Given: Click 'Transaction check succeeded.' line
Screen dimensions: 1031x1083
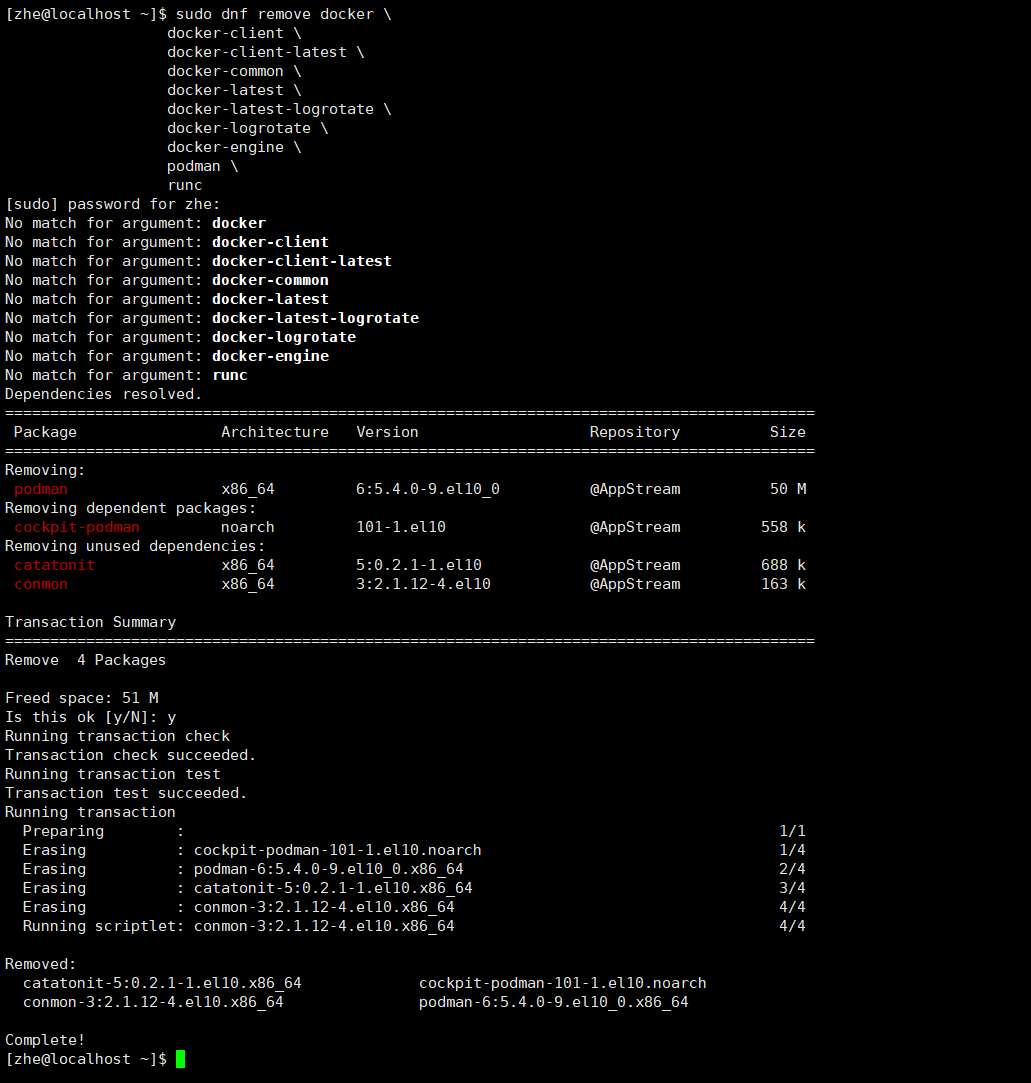Looking at the screenshot, I should click(131, 755).
